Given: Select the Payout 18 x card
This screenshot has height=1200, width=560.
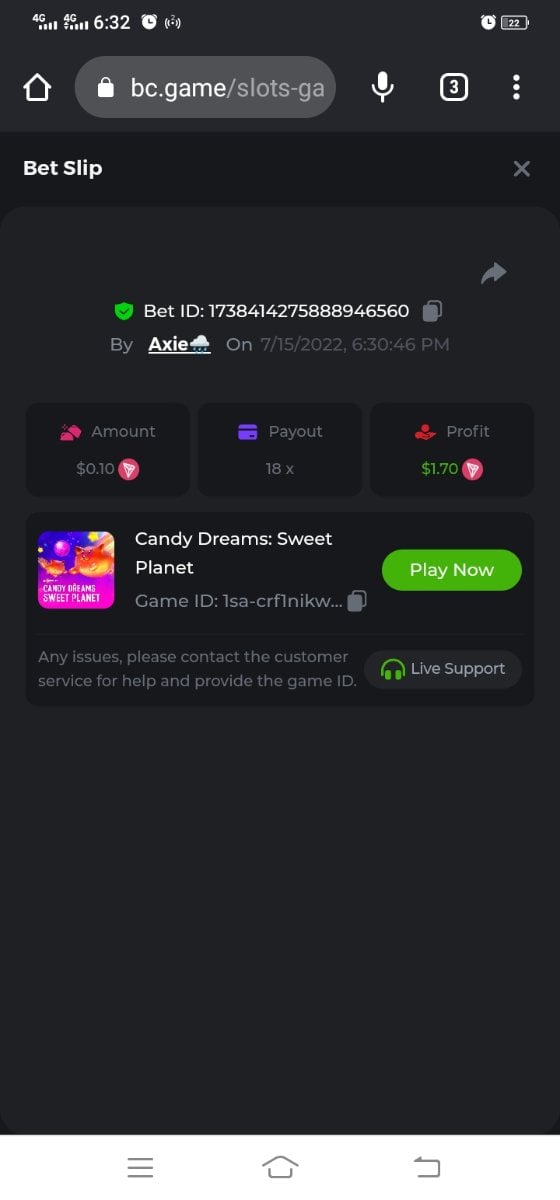Looking at the screenshot, I should [280, 450].
